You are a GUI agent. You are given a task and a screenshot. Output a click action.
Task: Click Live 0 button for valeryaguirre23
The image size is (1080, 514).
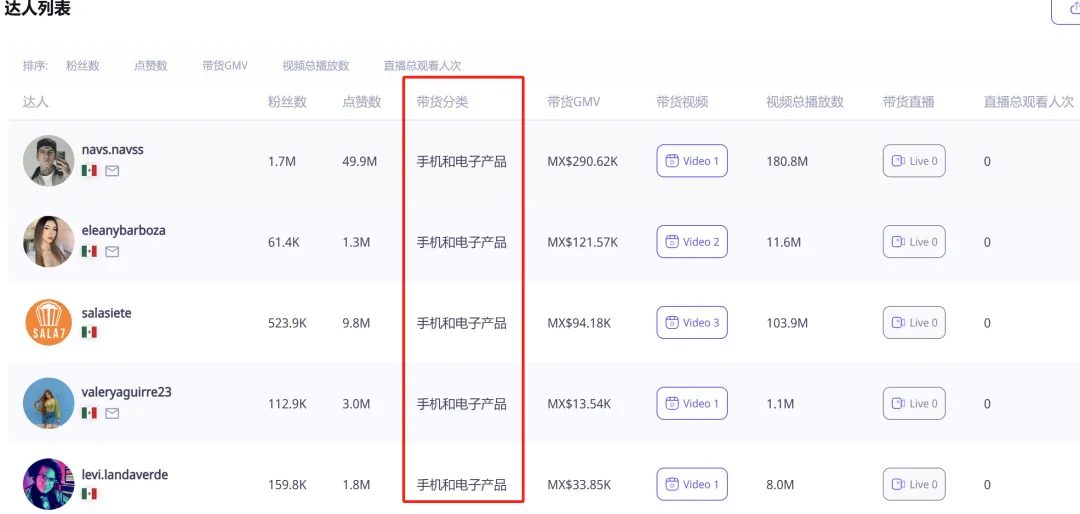point(914,404)
